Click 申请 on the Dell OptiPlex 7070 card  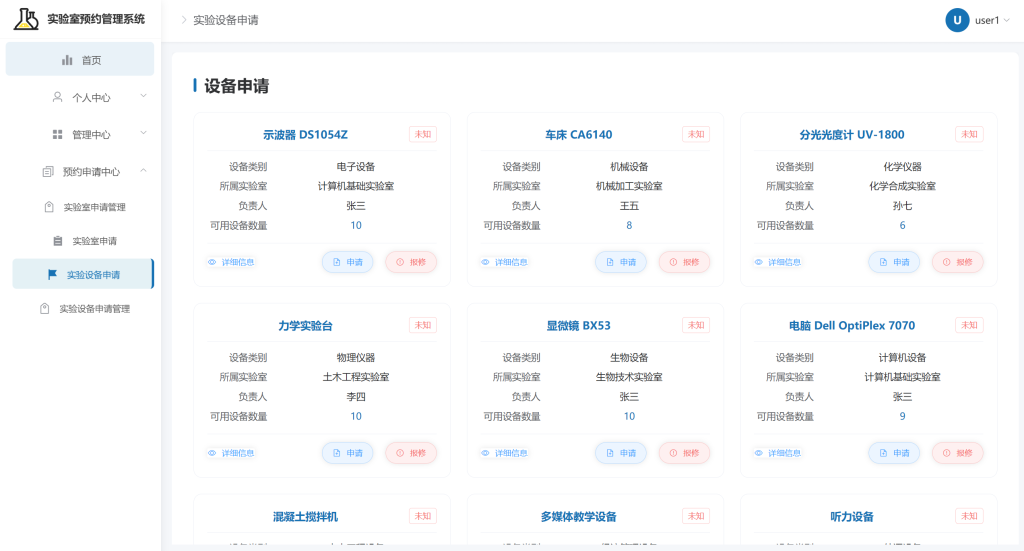click(x=894, y=452)
